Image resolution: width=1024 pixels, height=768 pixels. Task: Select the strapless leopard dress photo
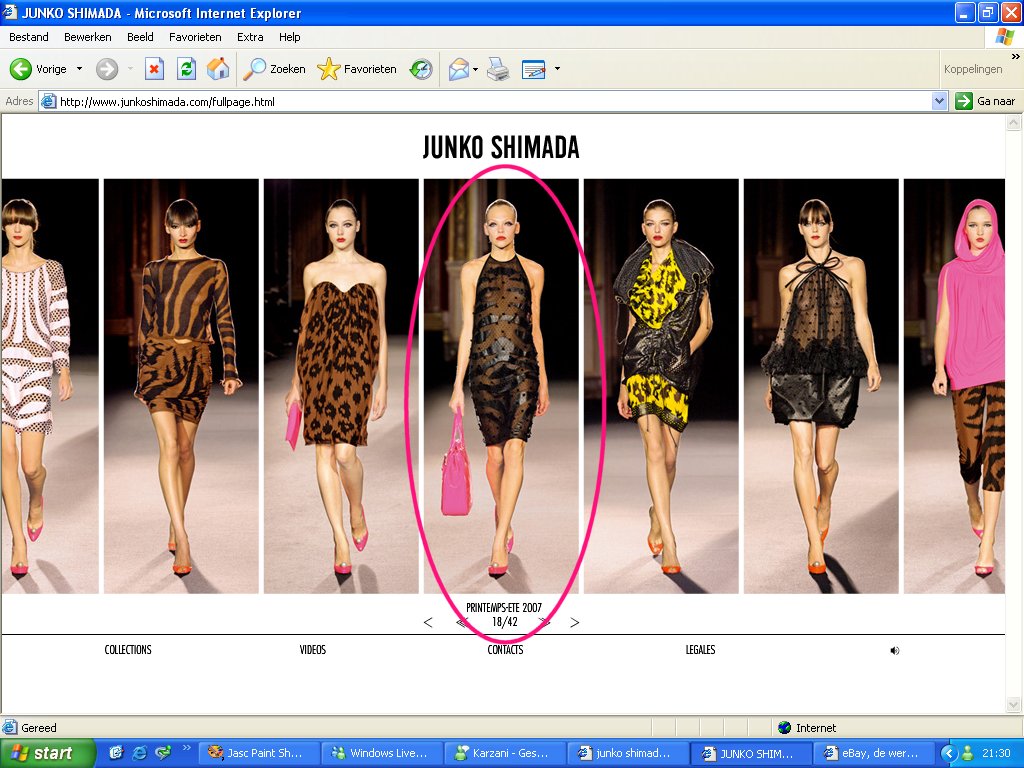[x=341, y=386]
